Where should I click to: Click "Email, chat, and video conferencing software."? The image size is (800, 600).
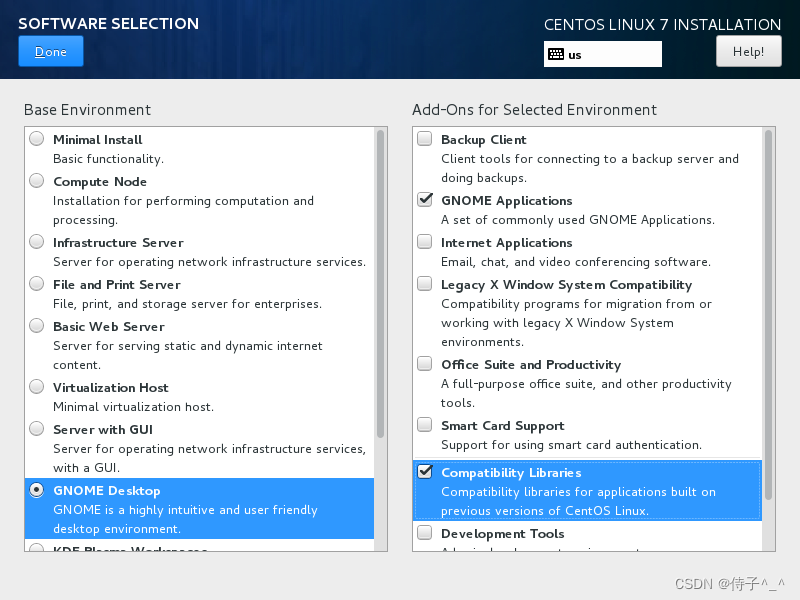coord(576,262)
